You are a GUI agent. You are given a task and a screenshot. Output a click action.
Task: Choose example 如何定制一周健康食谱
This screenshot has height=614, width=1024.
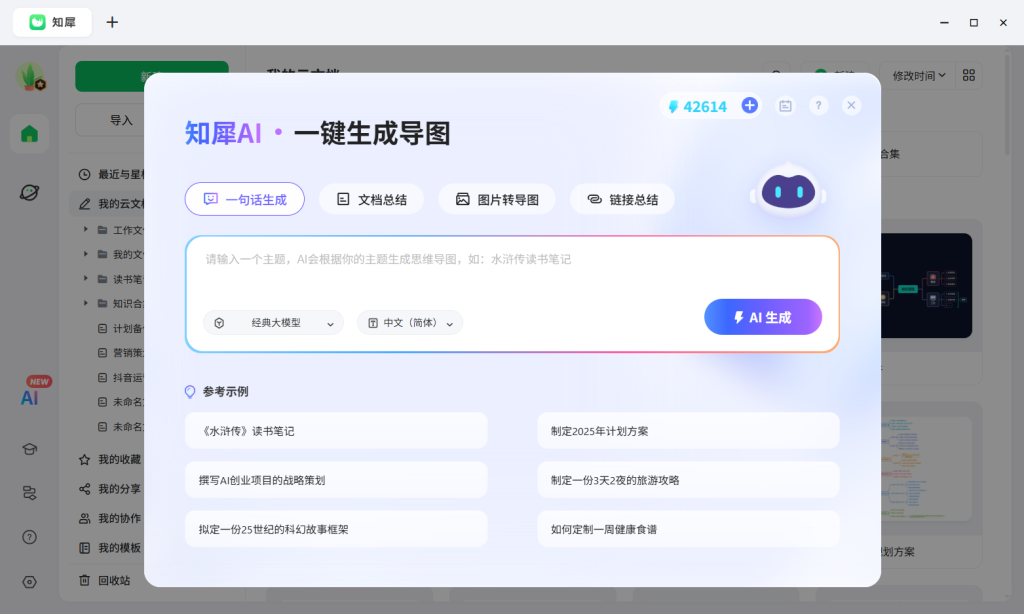click(688, 529)
